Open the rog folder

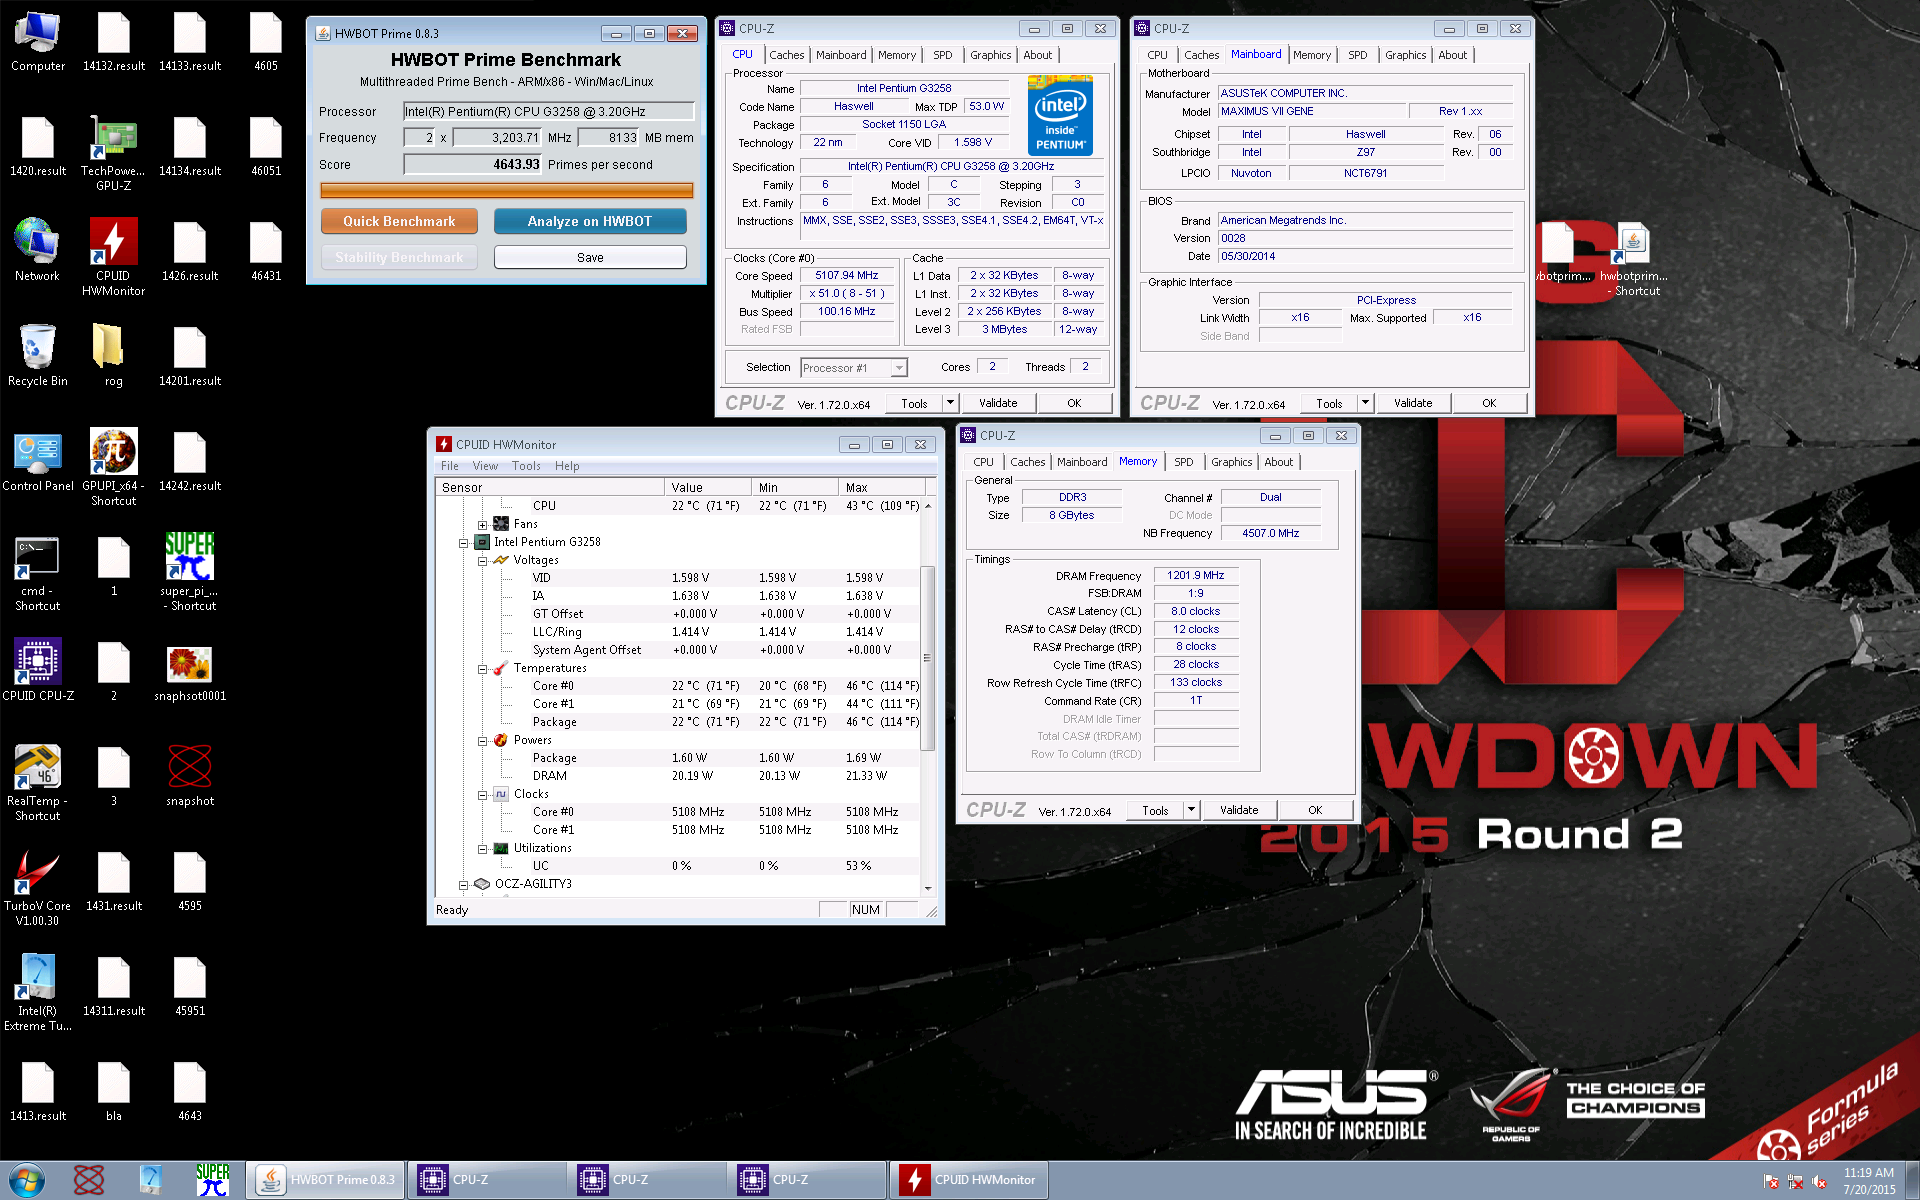pyautogui.click(x=113, y=355)
